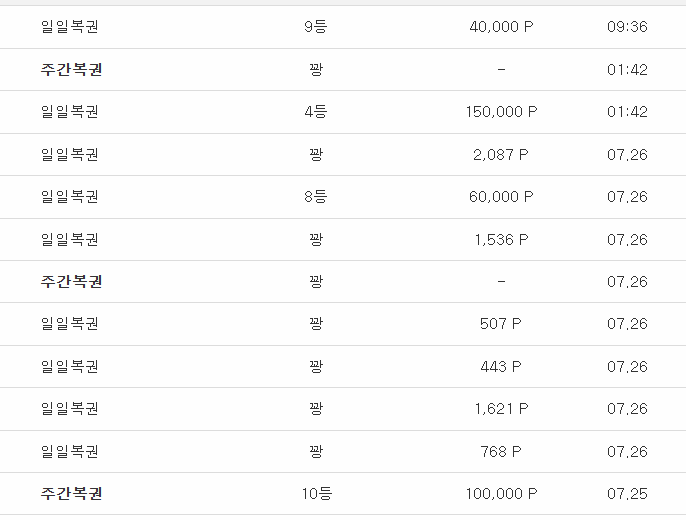Select the 100,000 P prize amount

coord(501,494)
